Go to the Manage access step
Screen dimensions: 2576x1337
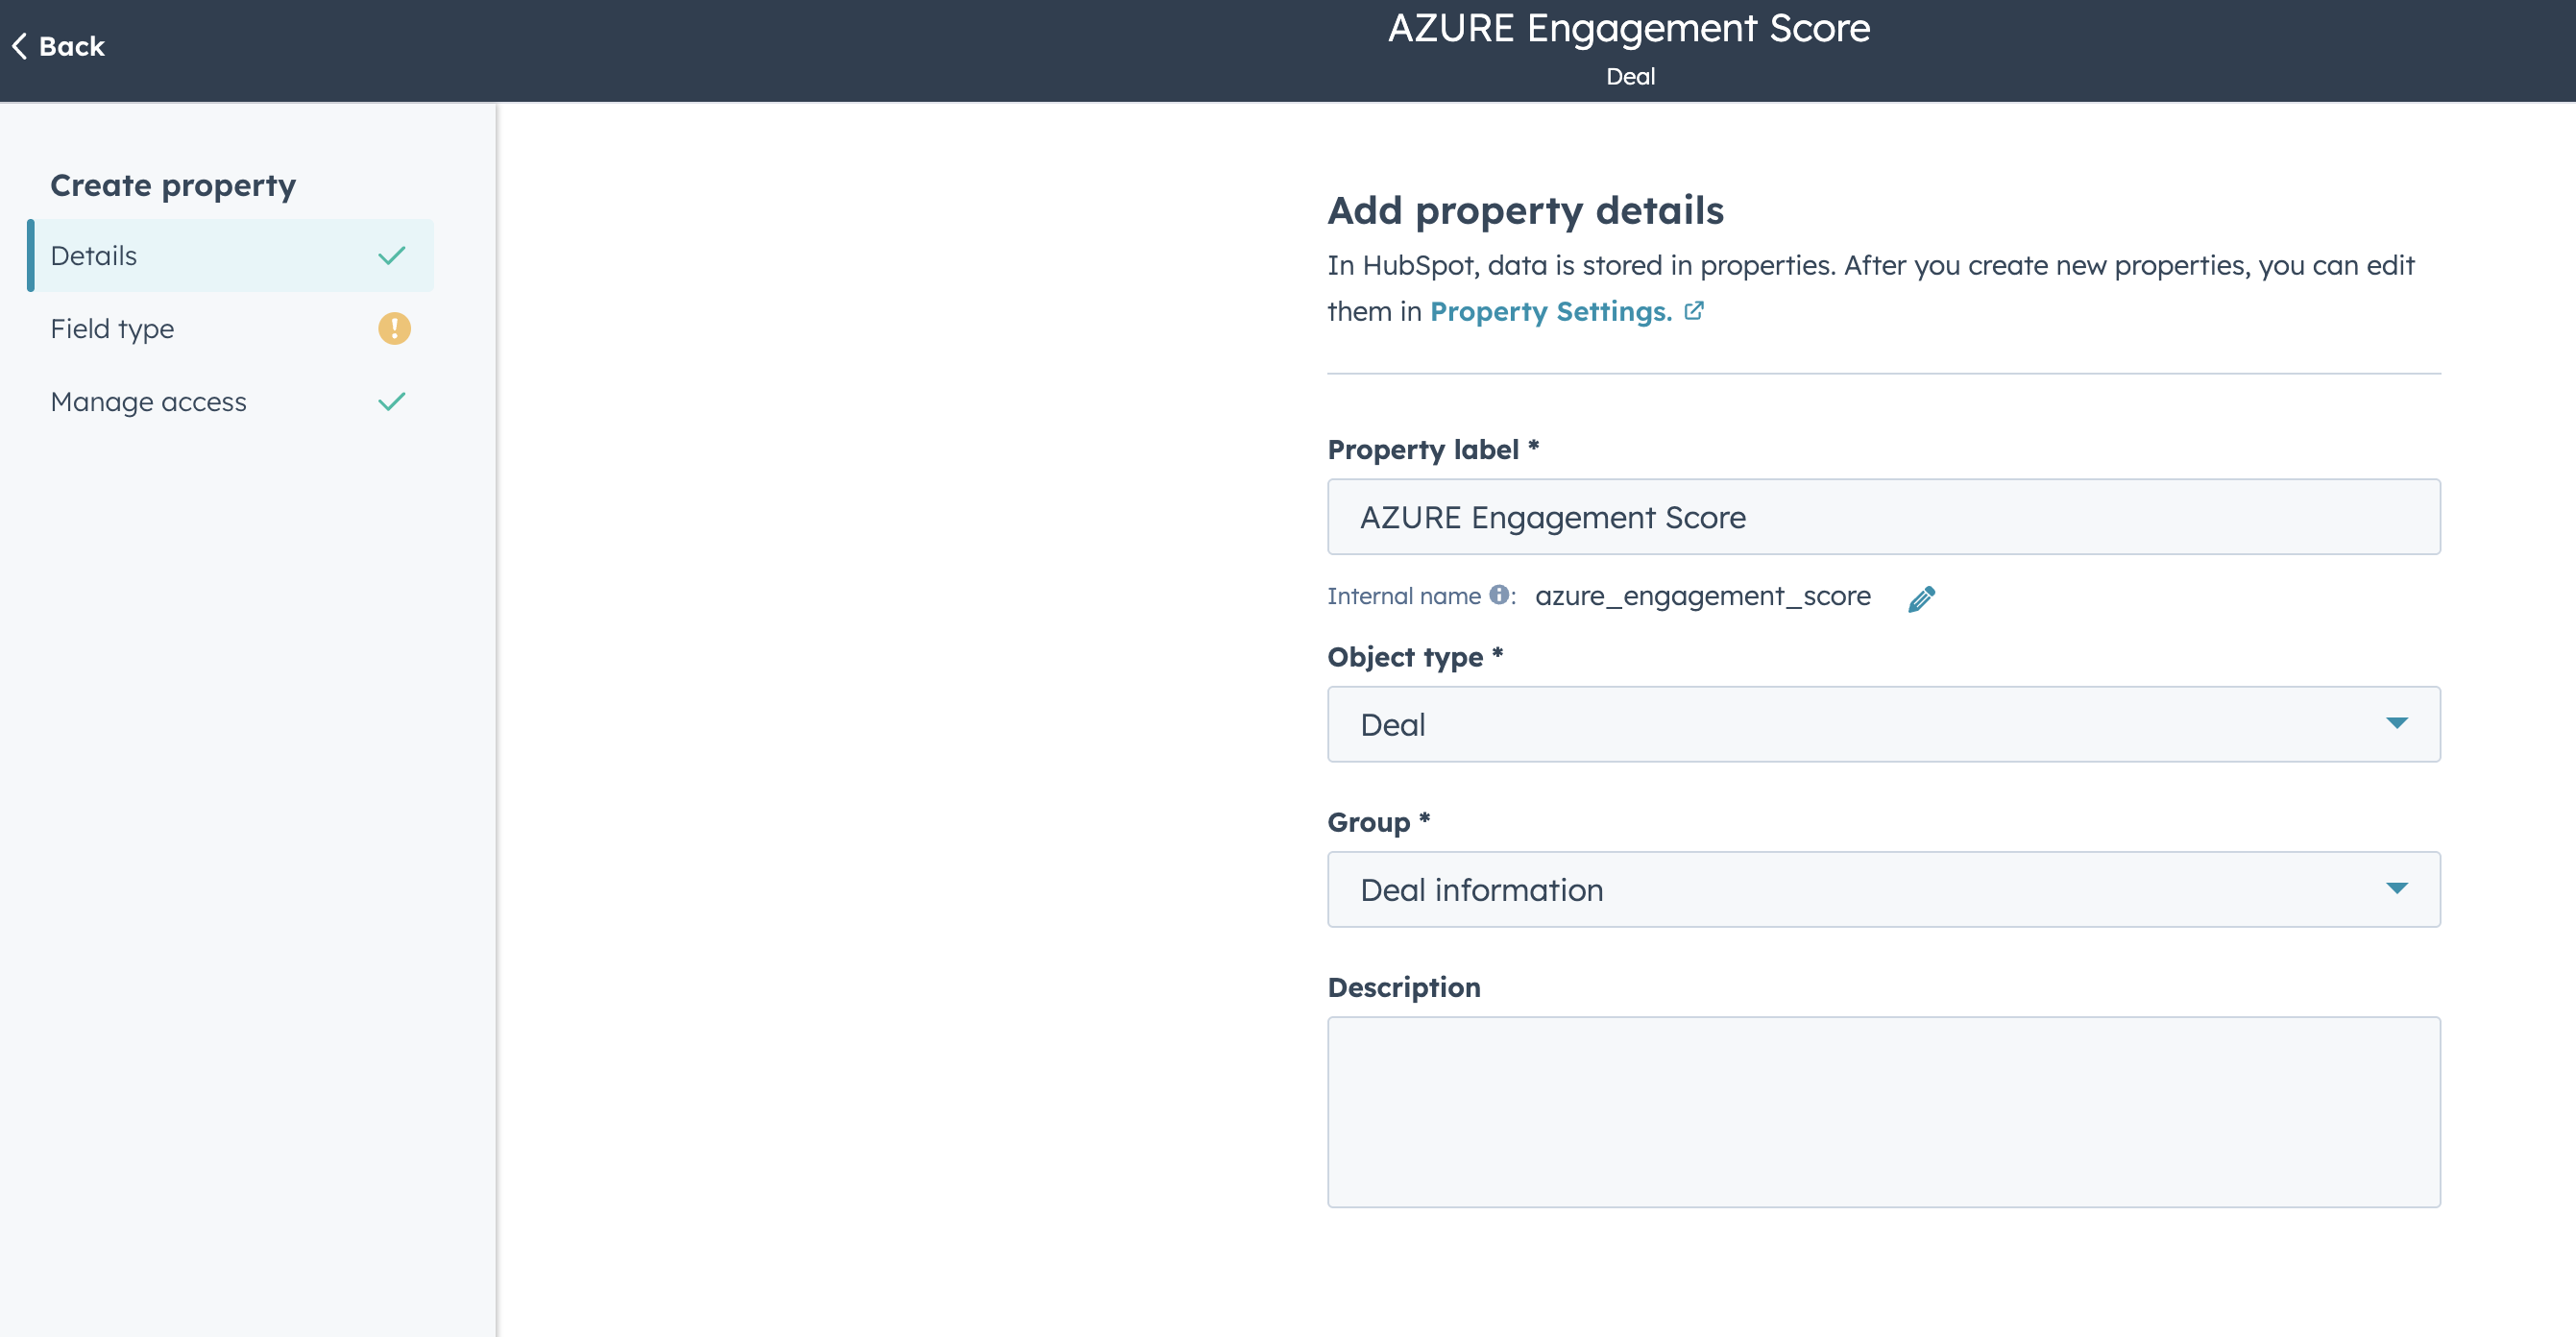(149, 402)
